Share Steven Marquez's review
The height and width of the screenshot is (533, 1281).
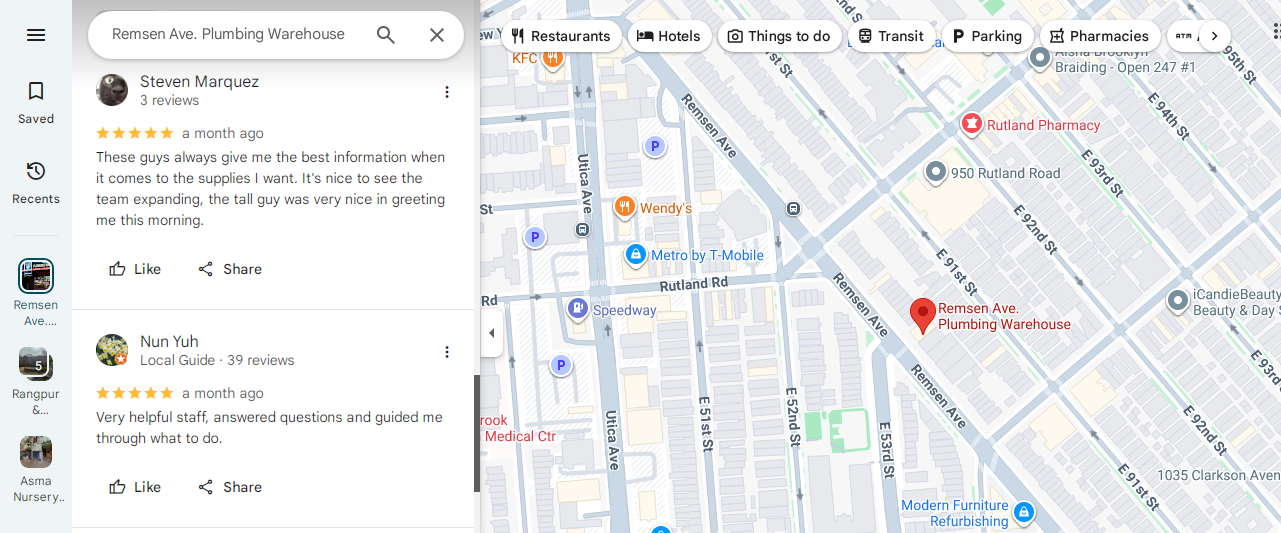[230, 269]
